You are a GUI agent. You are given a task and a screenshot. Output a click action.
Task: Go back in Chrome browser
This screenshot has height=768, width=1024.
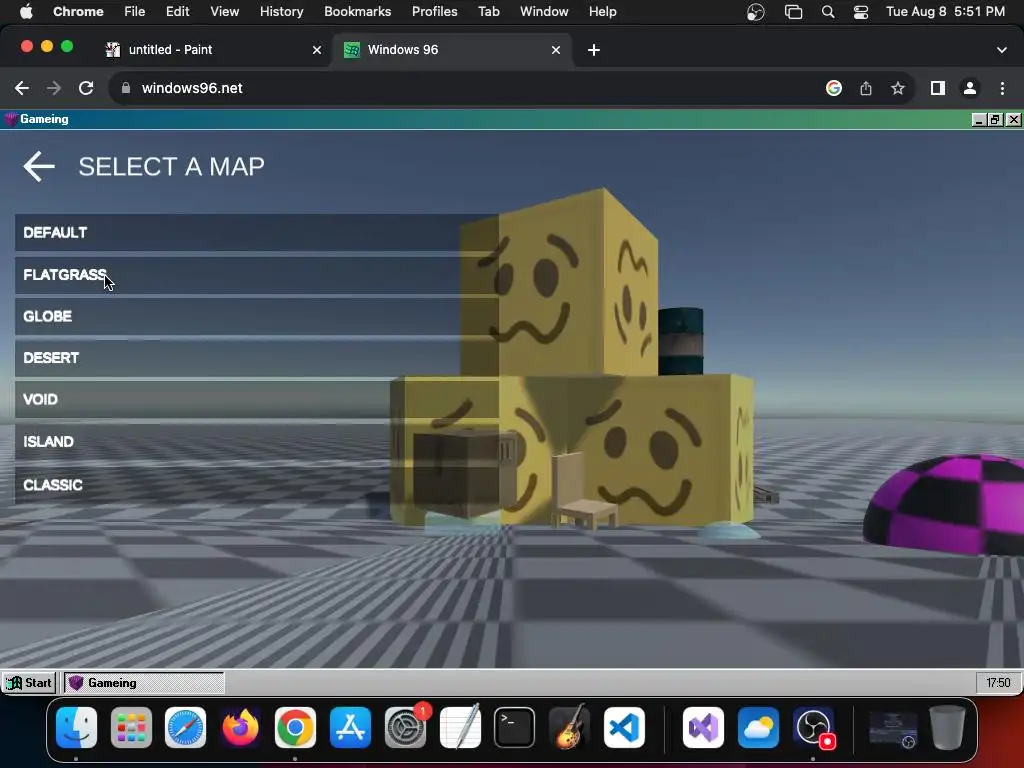tap(22, 88)
